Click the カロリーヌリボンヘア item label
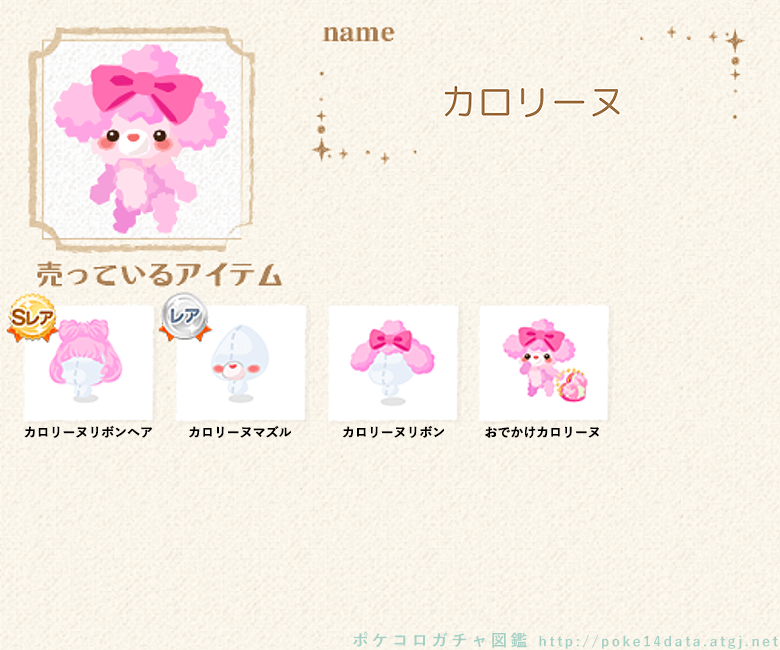 (89, 432)
